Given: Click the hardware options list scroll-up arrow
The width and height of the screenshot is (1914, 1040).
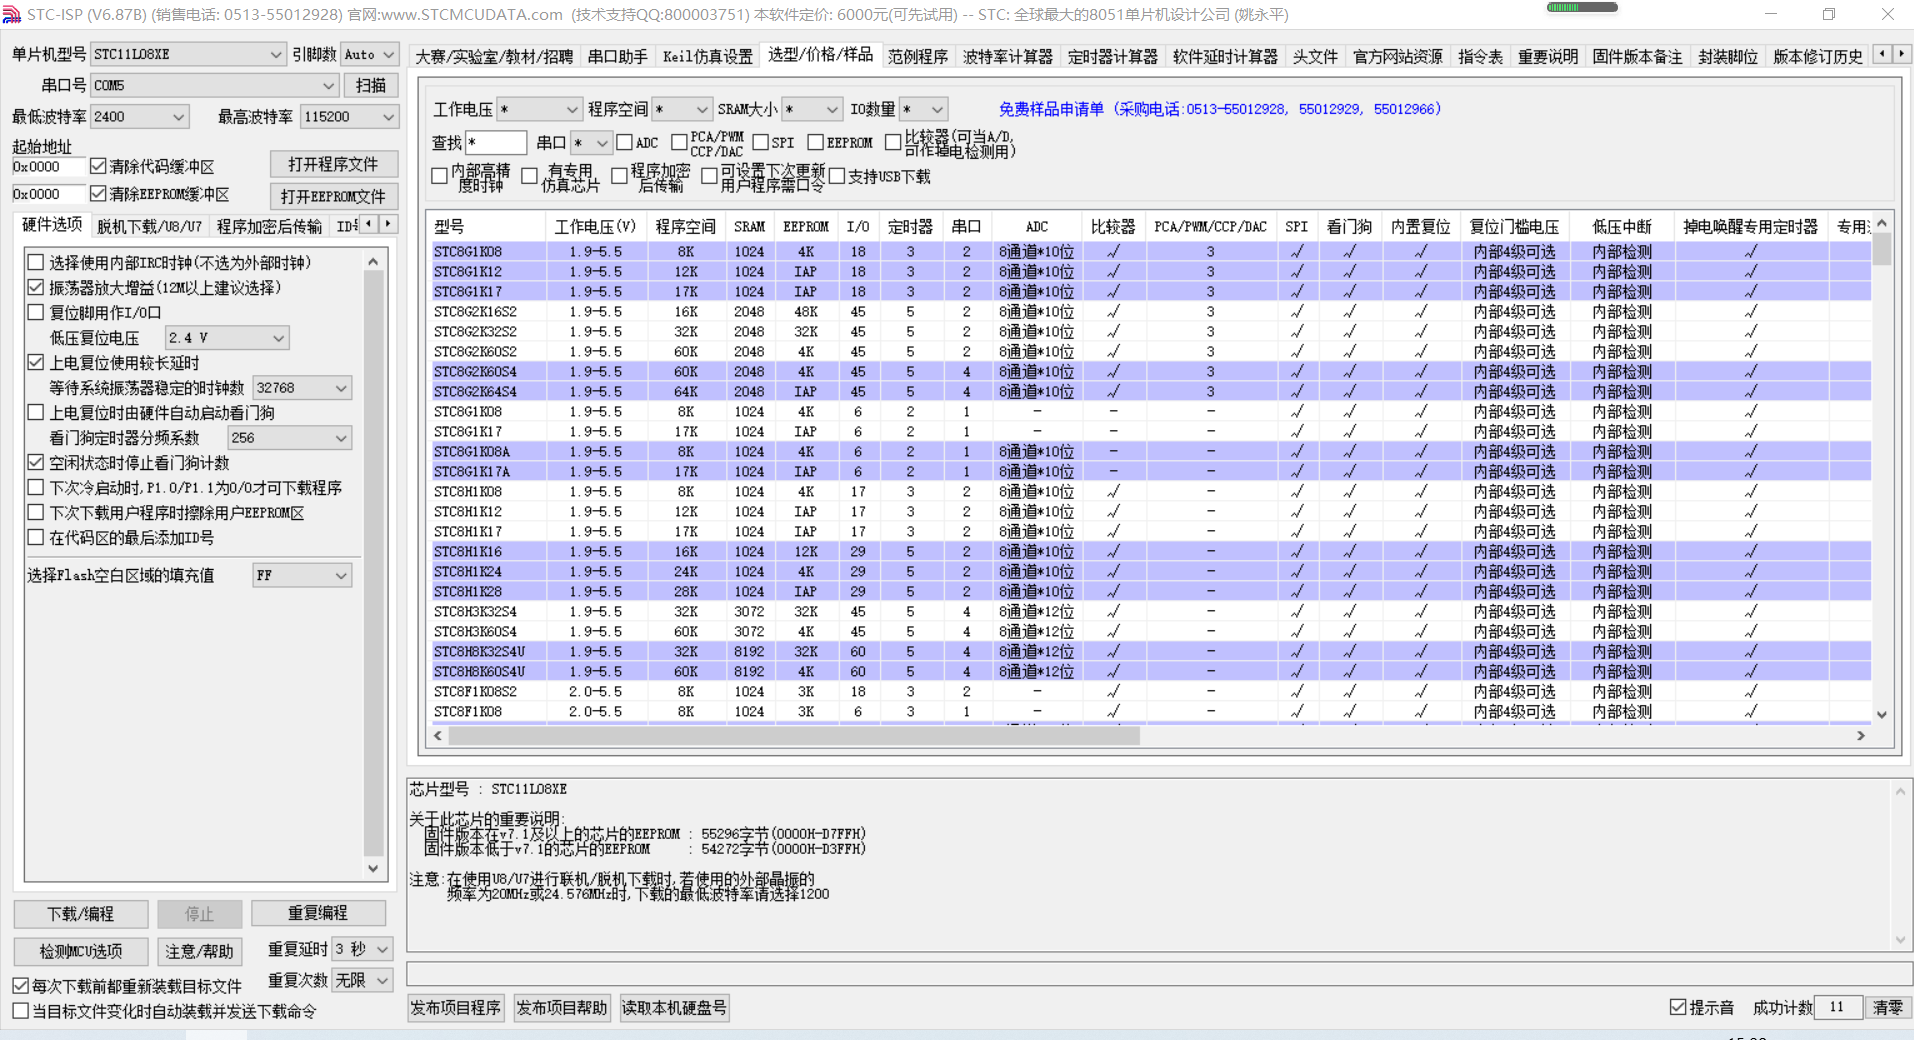Looking at the screenshot, I should (373, 262).
